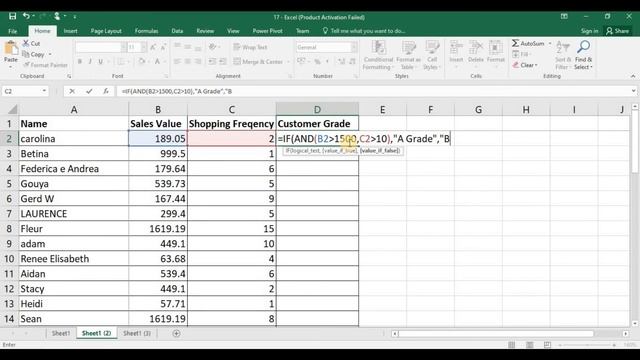Open Clipboard dialog launcher
640x360 pixels.
point(69,76)
